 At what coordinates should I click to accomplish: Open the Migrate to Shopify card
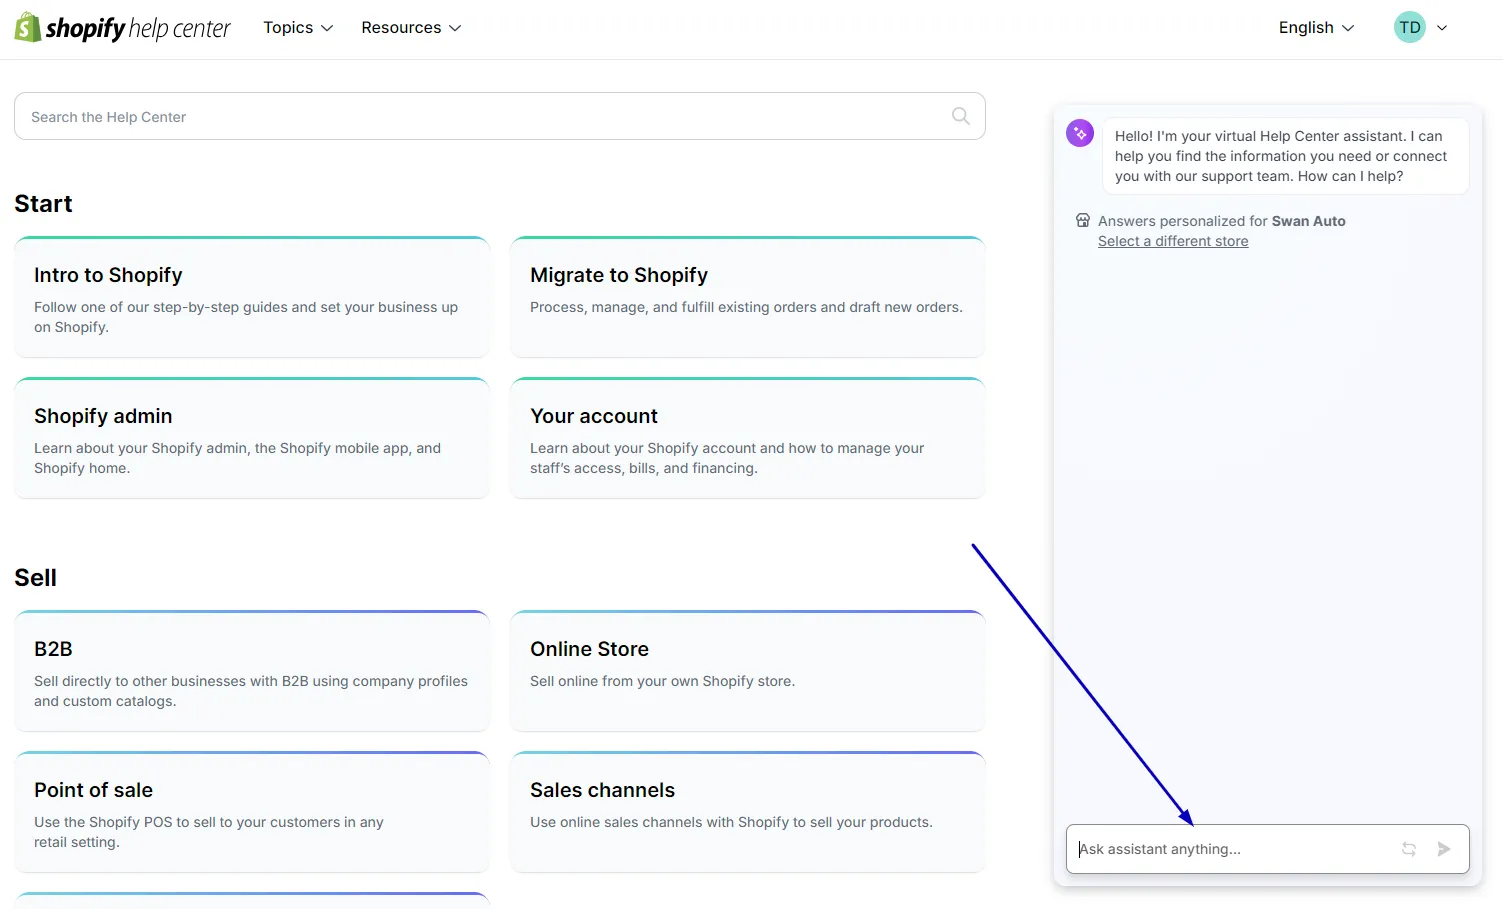[748, 297]
